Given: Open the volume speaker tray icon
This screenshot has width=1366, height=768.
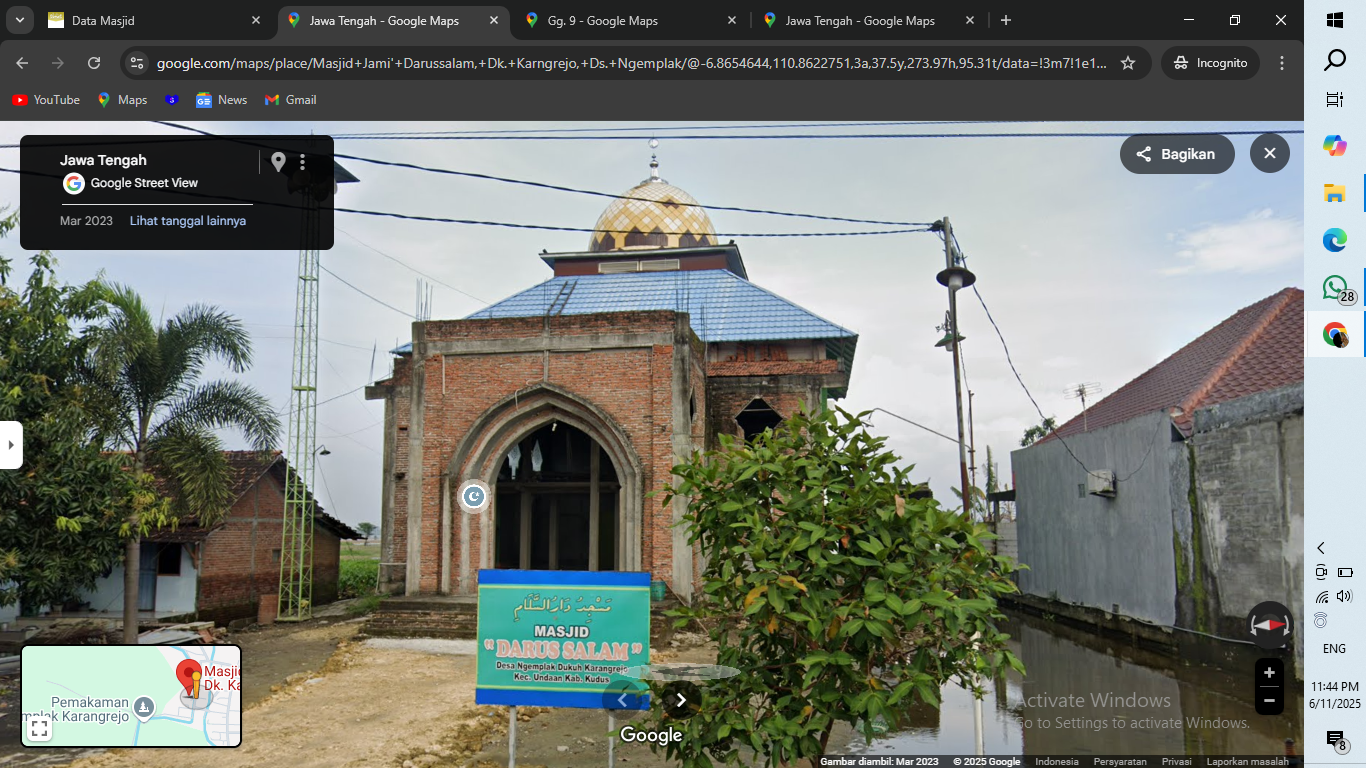Looking at the screenshot, I should coord(1344,597).
